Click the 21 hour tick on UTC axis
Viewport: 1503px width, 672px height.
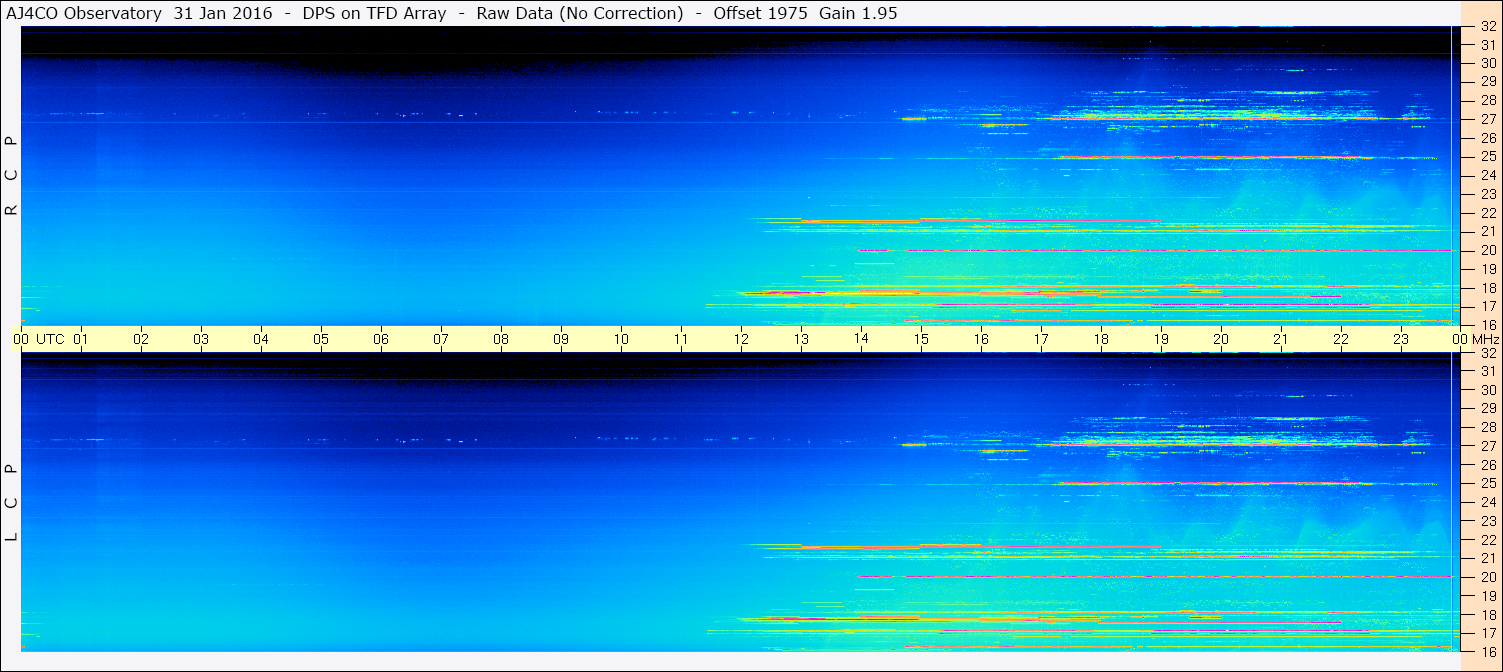1281,339
